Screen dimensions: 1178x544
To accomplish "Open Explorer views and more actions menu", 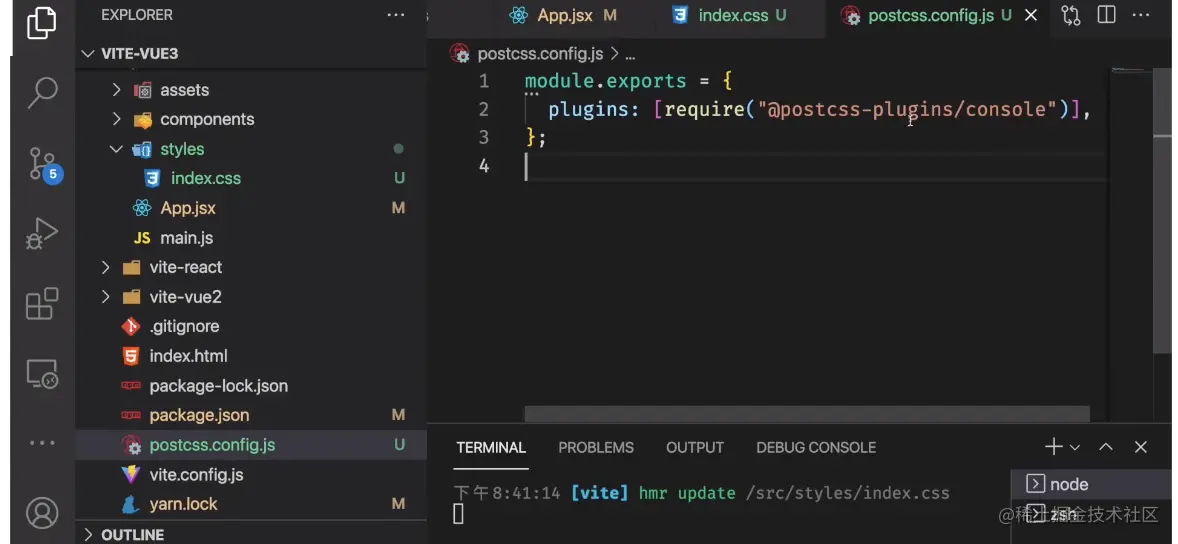I will coord(396,15).
